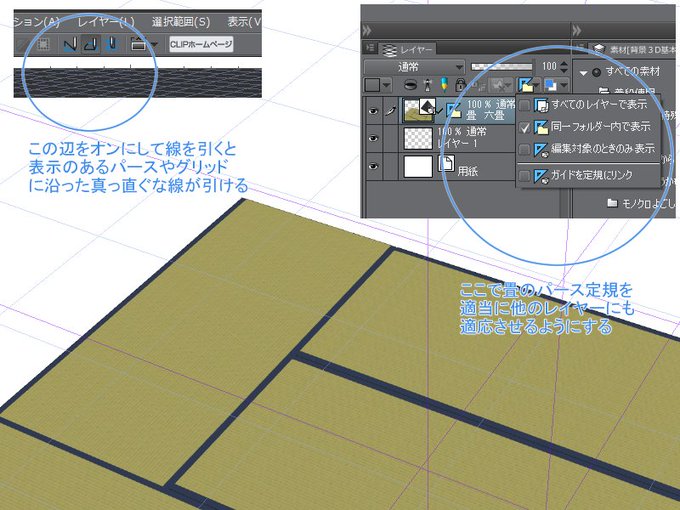Open dropdown arrow next to palette color swatch
This screenshot has width=680, height=510.
386,85
